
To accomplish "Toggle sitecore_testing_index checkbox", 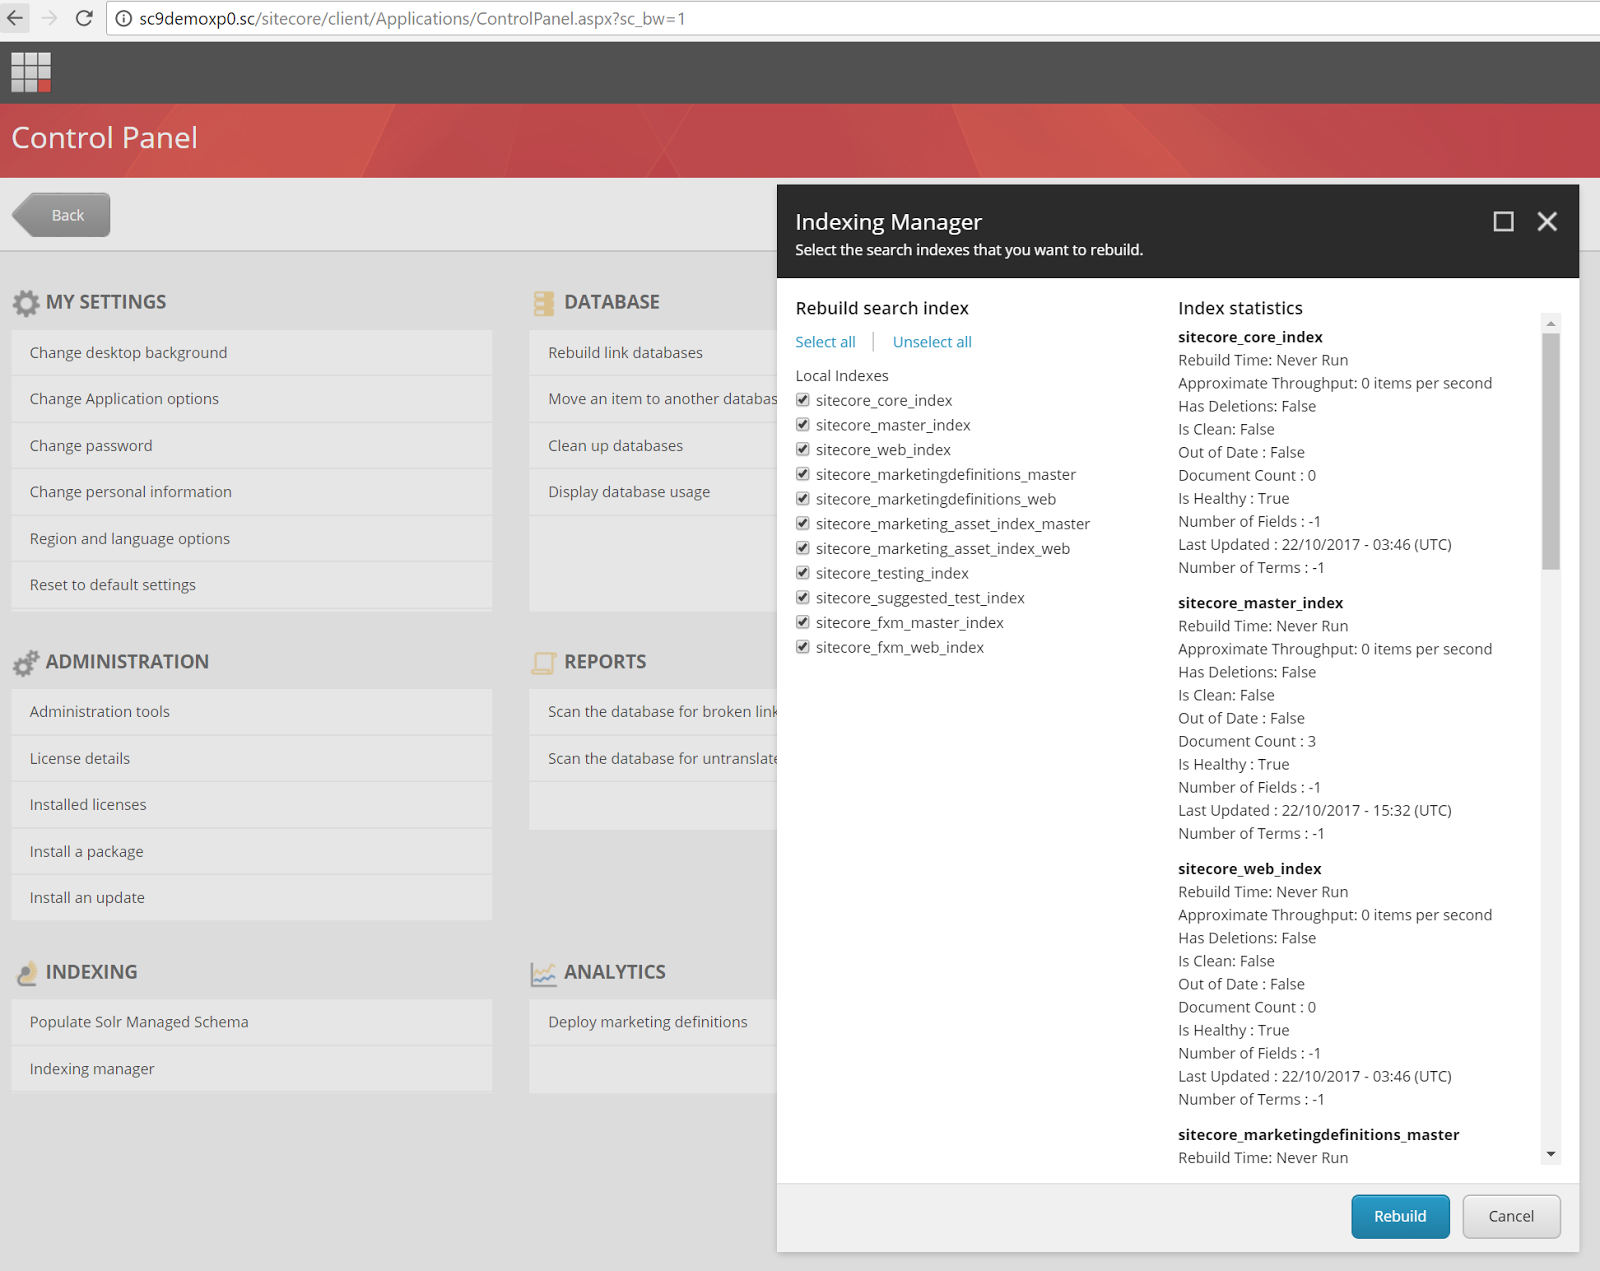I will coord(803,573).
